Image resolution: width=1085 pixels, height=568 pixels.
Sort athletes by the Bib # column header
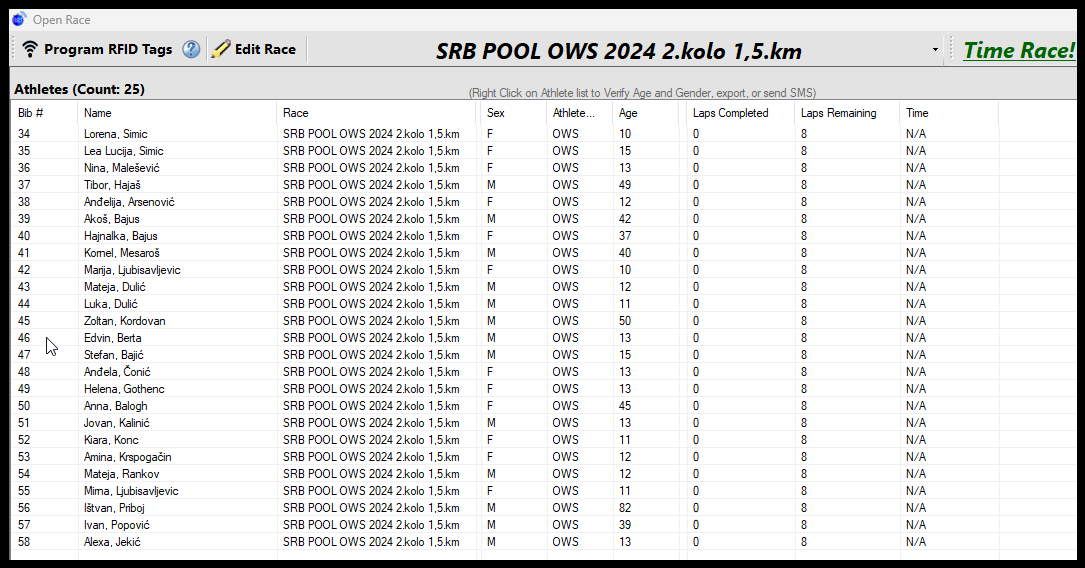(31, 113)
